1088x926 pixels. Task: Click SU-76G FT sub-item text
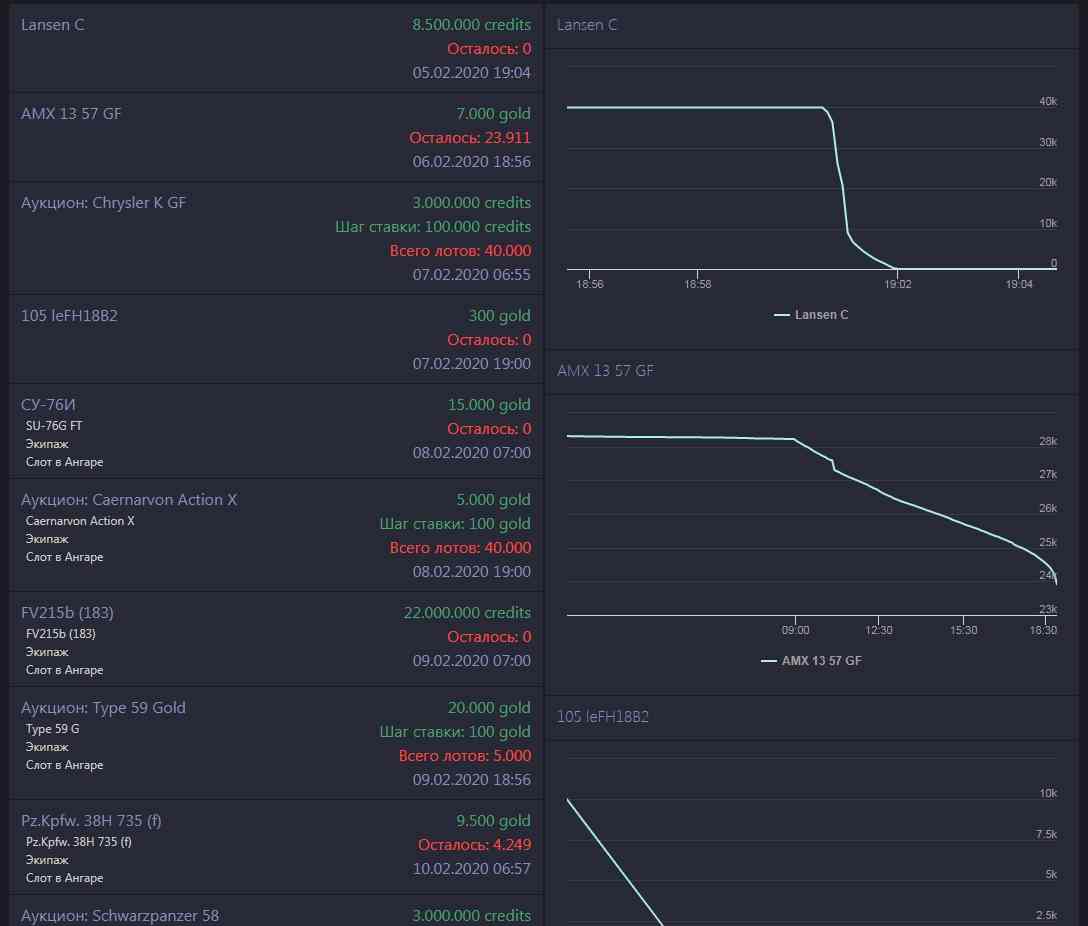54,426
